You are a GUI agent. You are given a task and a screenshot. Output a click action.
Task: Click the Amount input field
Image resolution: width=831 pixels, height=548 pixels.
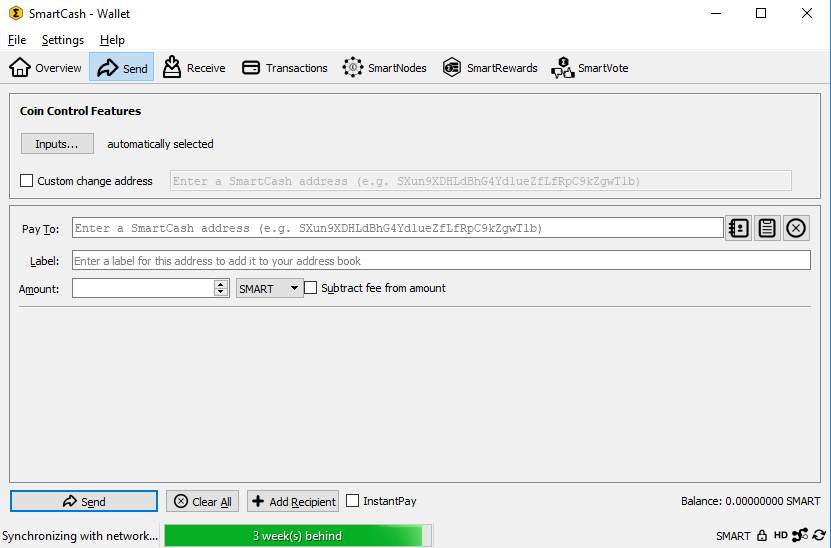(x=143, y=288)
